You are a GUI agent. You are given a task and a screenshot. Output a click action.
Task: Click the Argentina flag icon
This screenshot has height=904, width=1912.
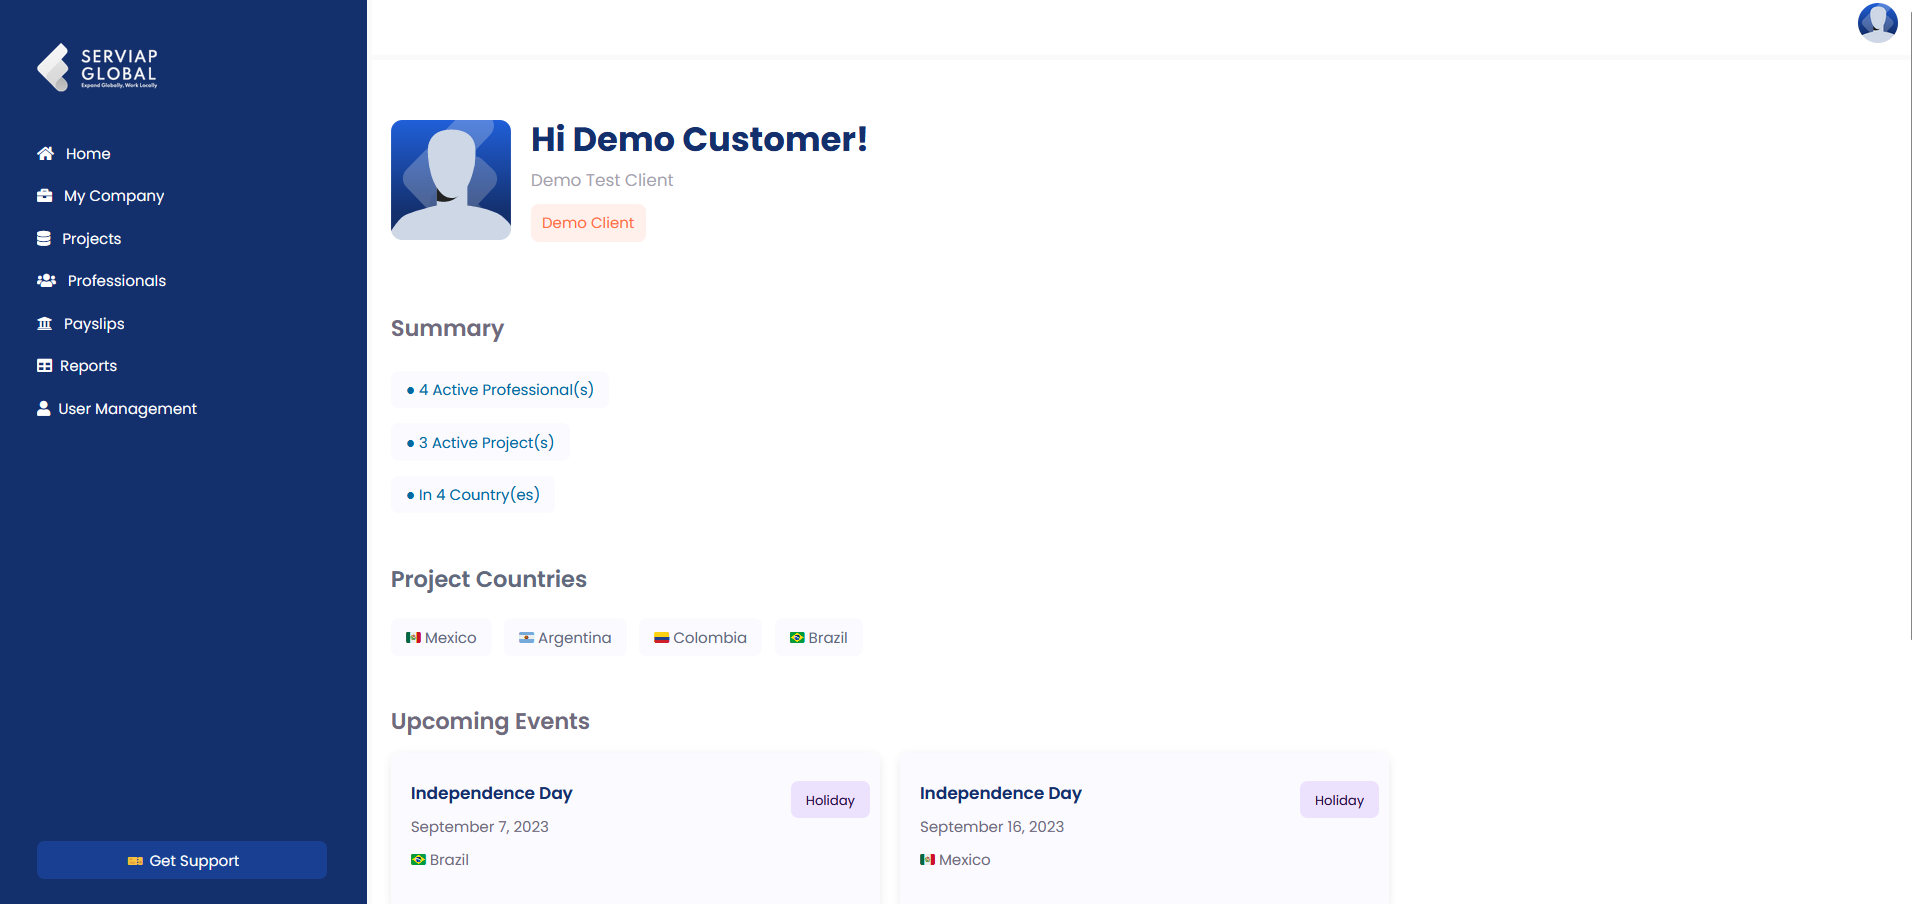(x=526, y=638)
